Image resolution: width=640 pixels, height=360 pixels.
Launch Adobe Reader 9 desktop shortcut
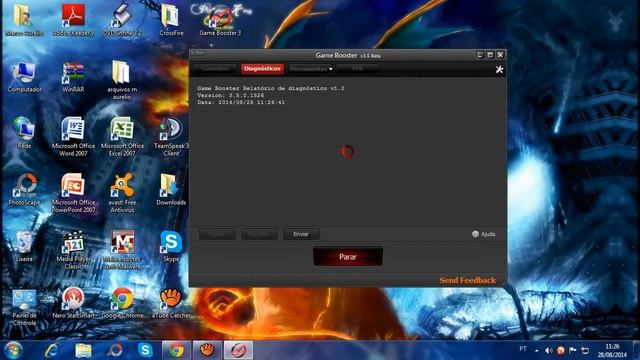point(73,20)
